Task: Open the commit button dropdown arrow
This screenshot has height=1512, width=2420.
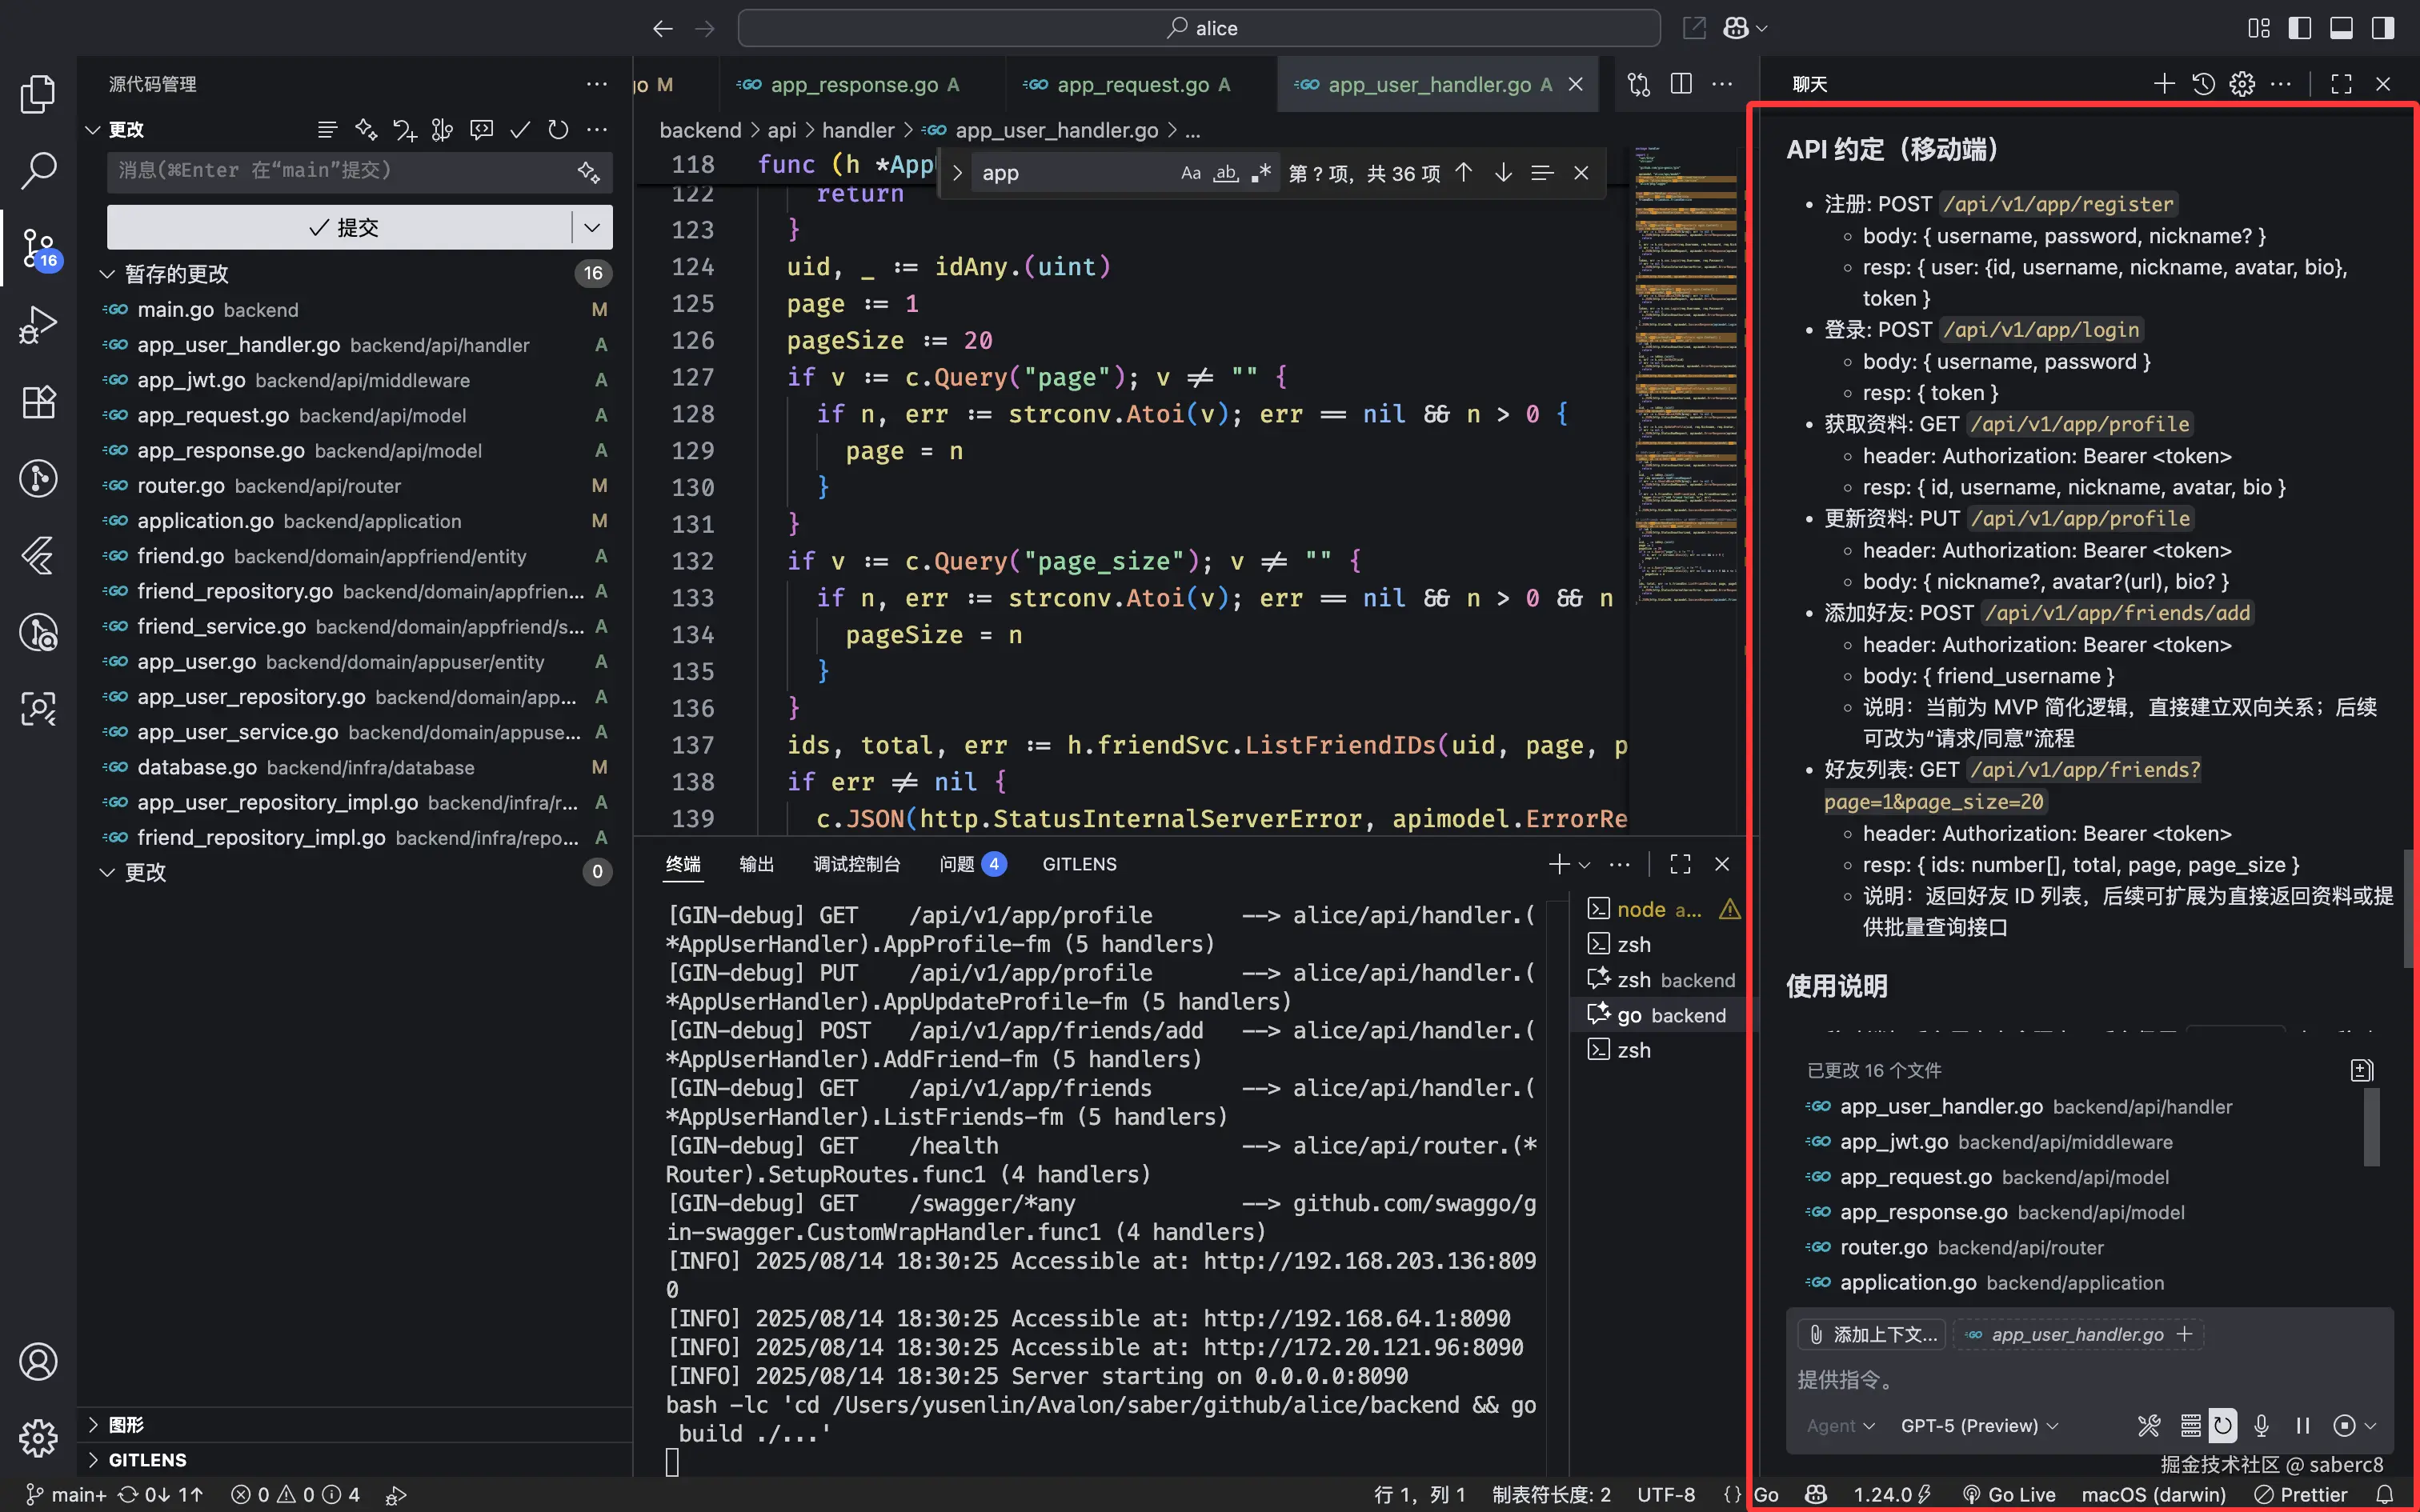Action: [592, 227]
